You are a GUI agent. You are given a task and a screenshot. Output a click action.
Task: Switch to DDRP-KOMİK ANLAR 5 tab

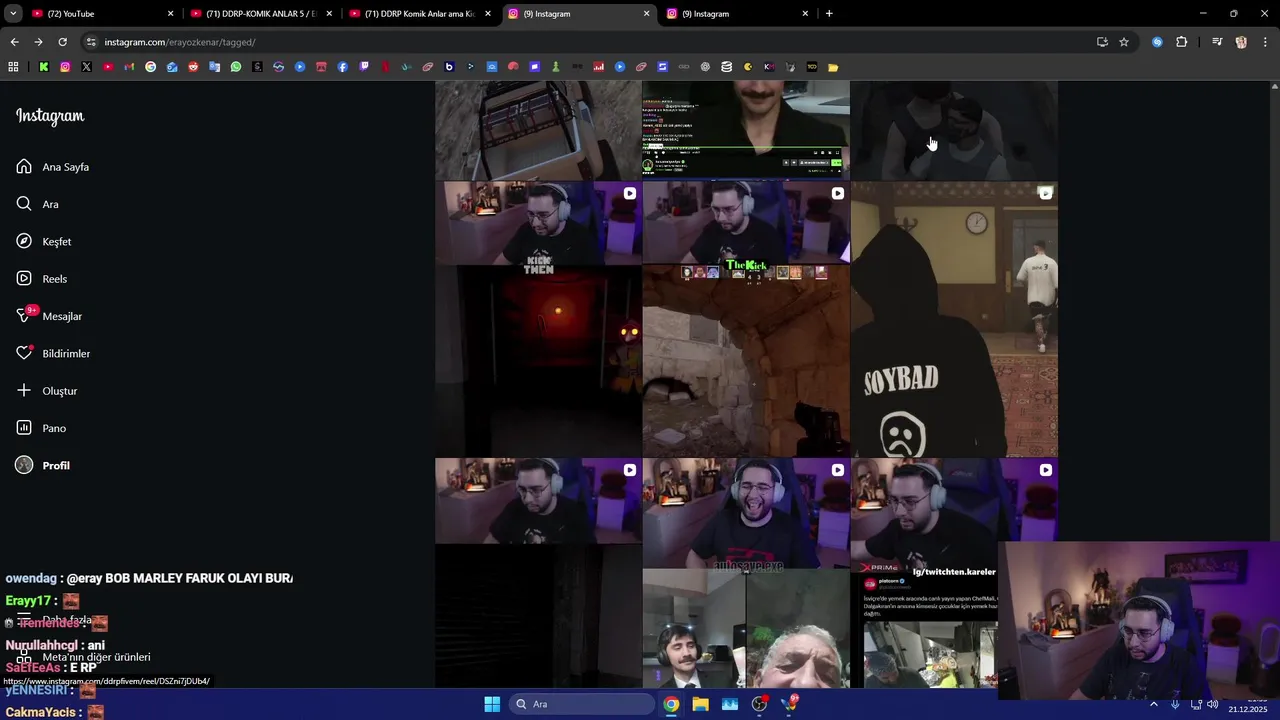(260, 14)
